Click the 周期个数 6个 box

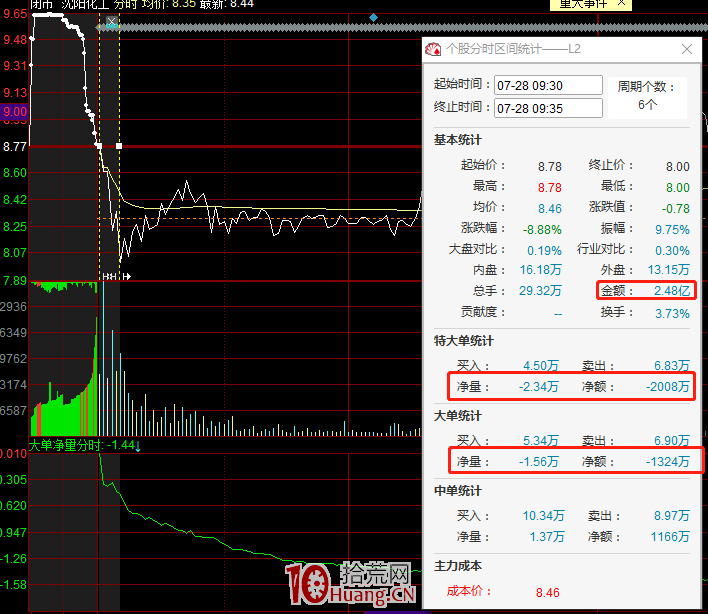[647, 97]
